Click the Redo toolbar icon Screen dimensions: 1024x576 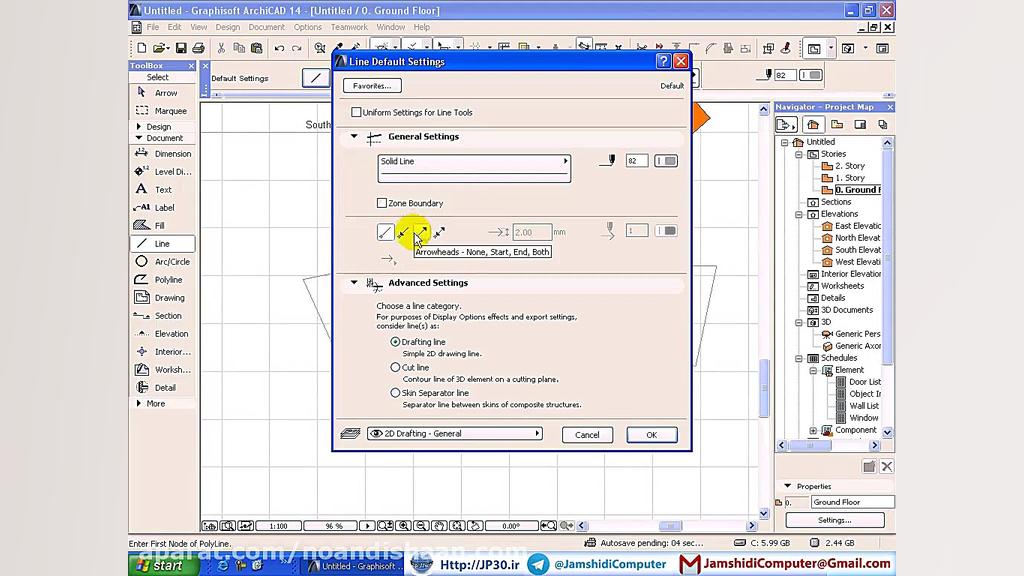click(296, 48)
